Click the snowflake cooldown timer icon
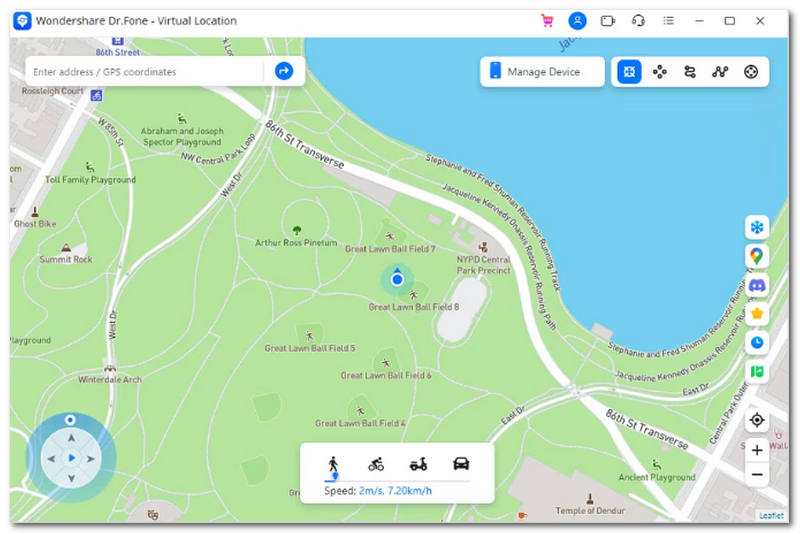Viewport: 800px width, 534px height. click(x=757, y=227)
